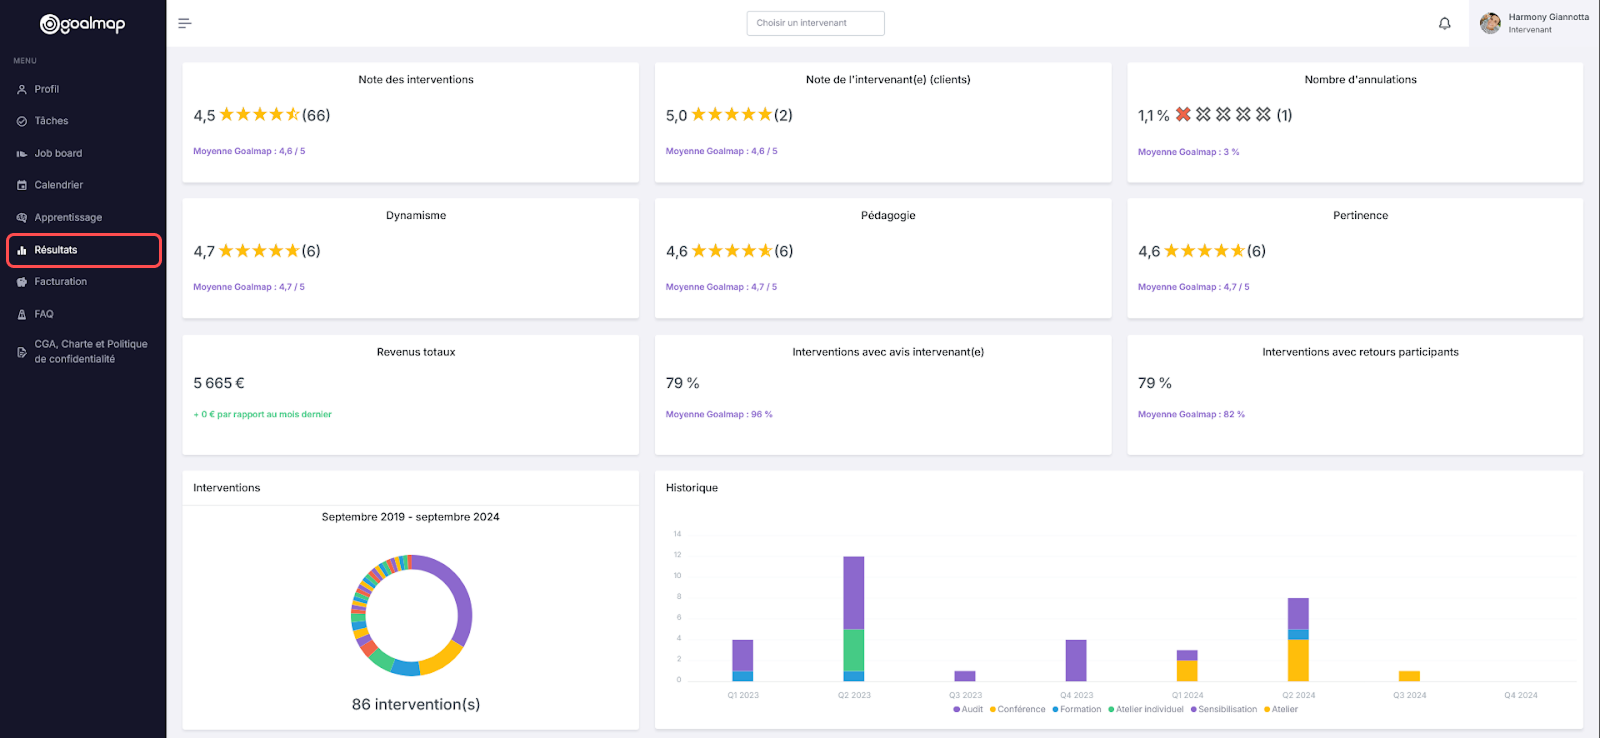Click the goalmap logo
The image size is (1600, 738).
tap(82, 24)
